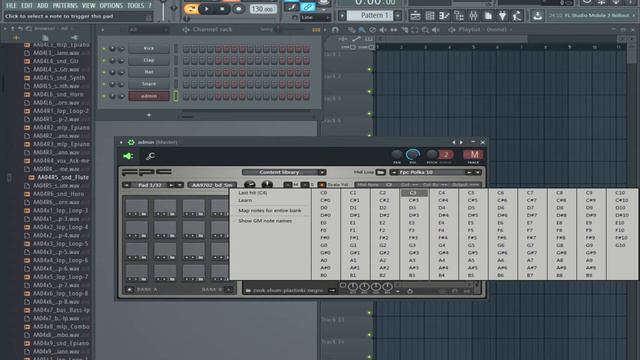Adjust the Channel rack Swing knob
The height and width of the screenshot is (360, 640).
[278, 29]
